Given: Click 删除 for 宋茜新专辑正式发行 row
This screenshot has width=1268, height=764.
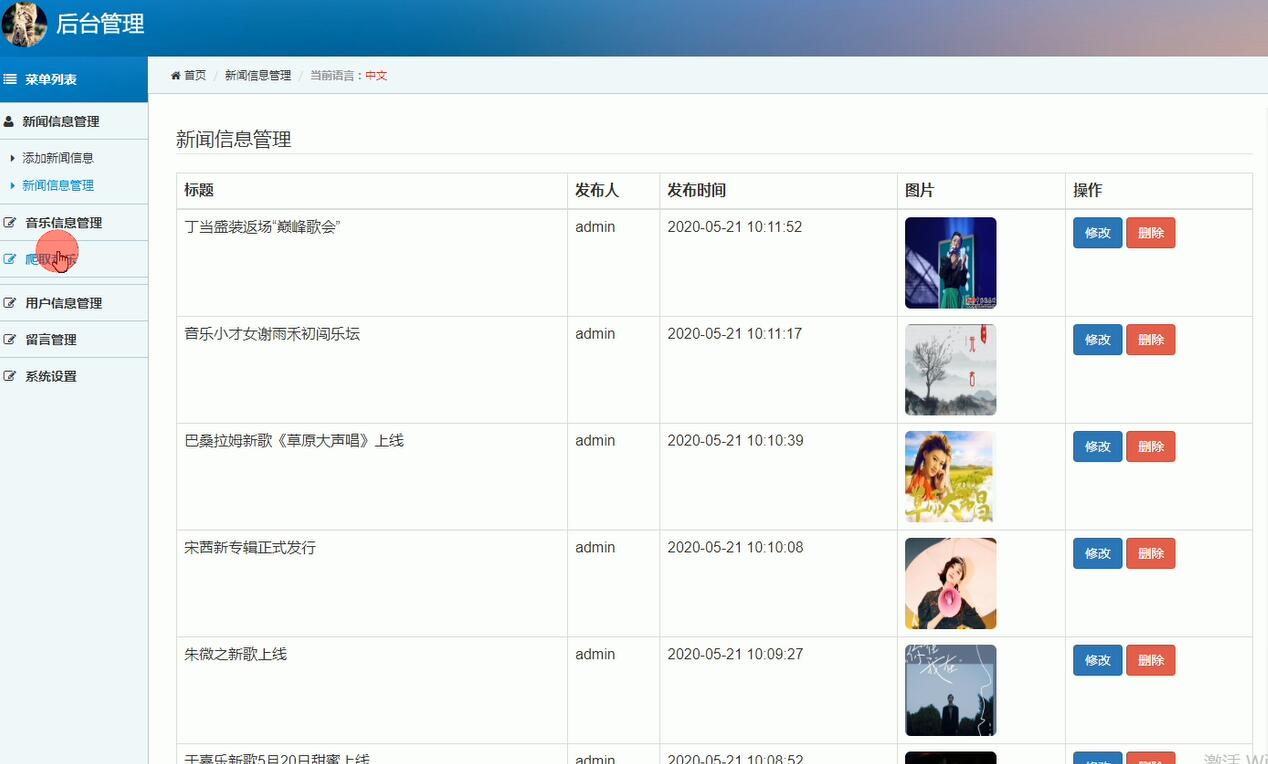Looking at the screenshot, I should (1151, 554).
